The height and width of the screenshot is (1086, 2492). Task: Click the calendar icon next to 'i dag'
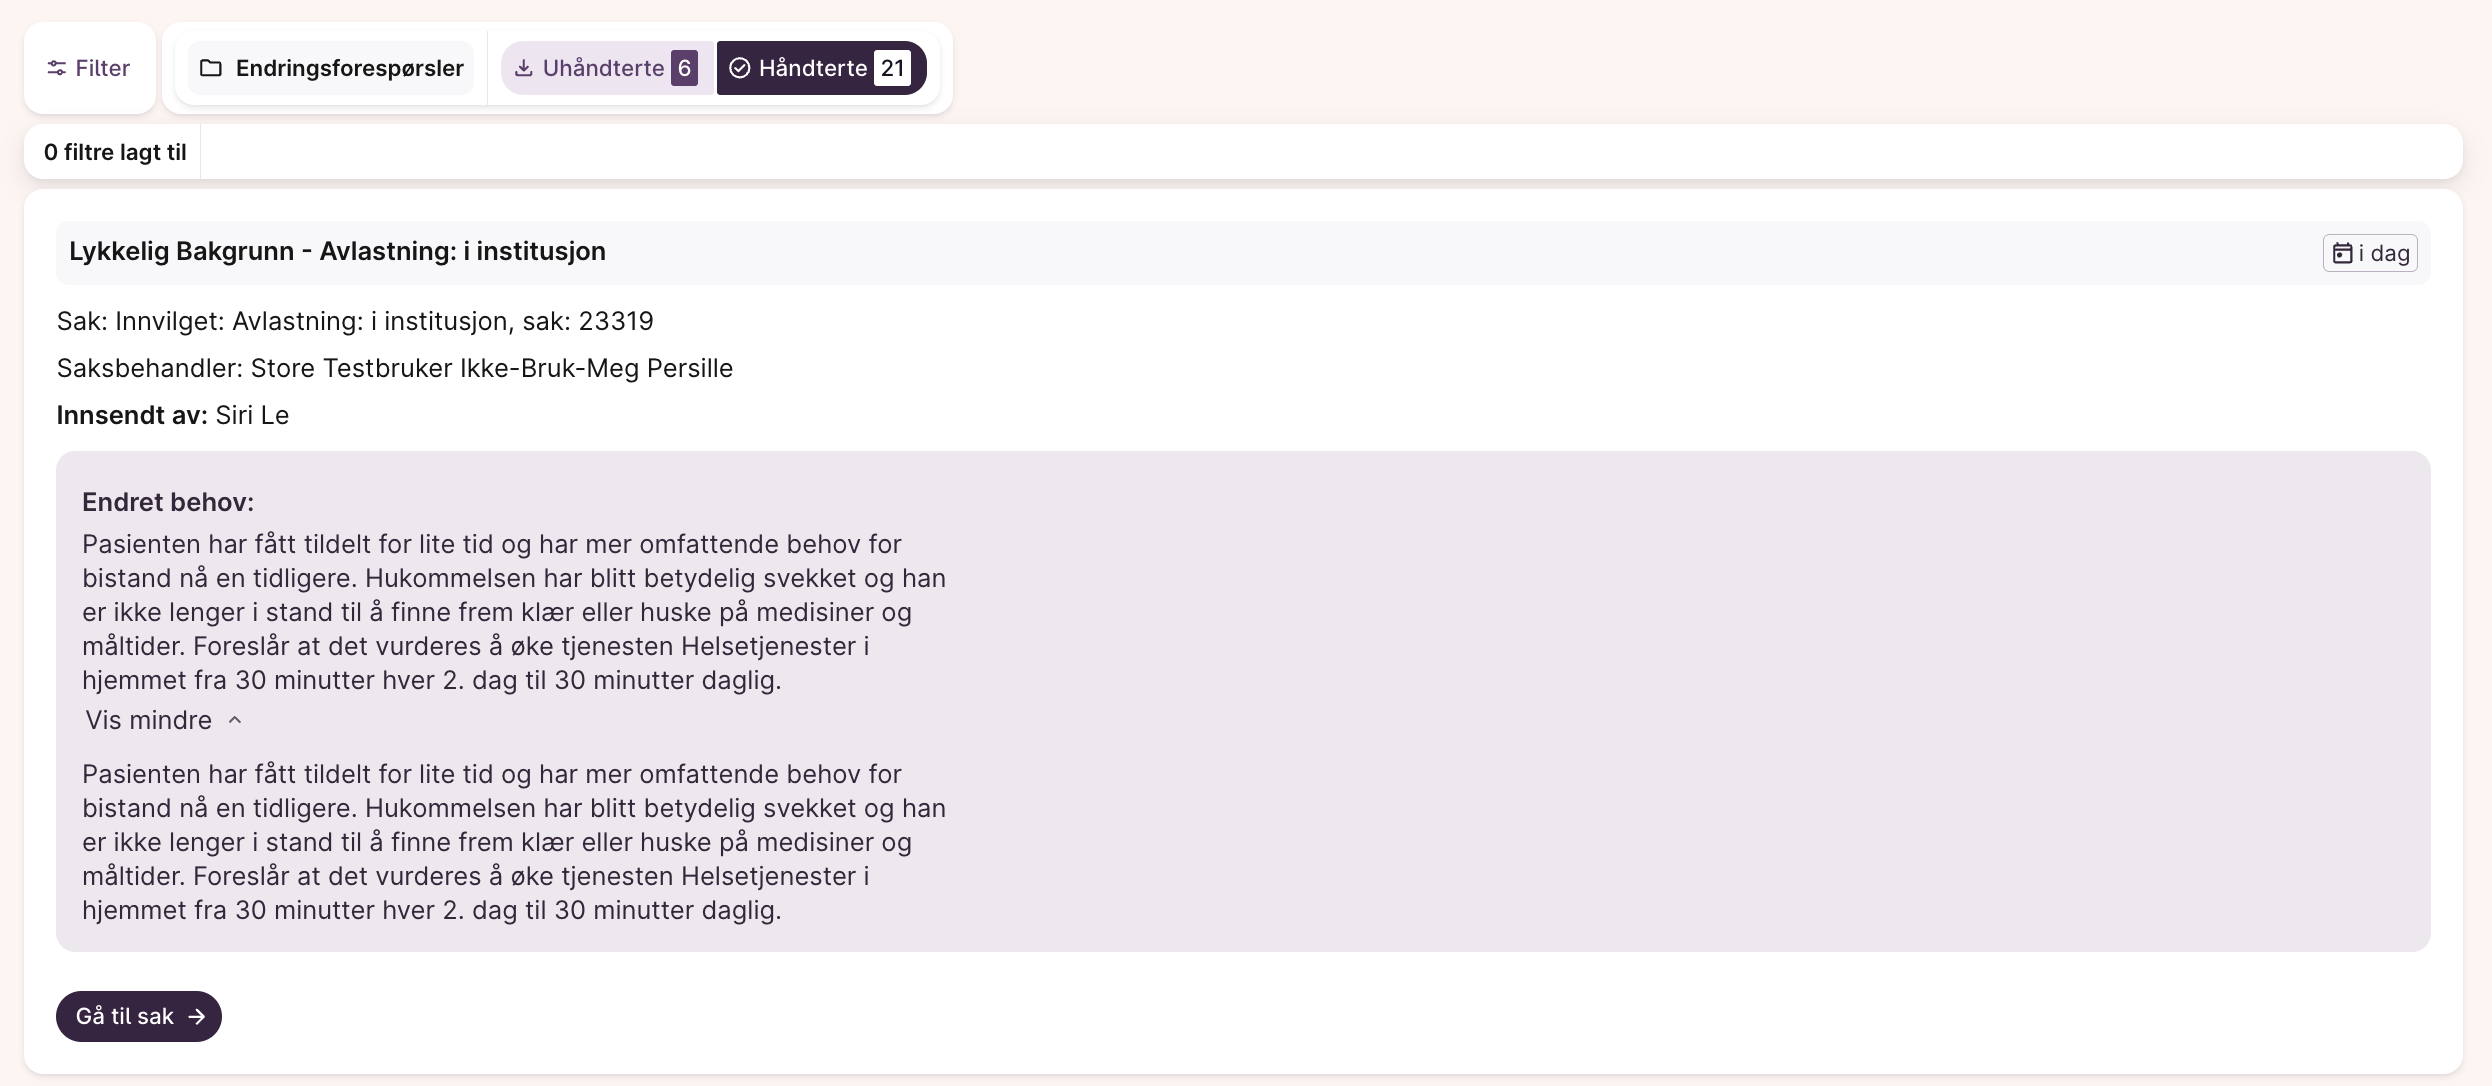click(x=2342, y=253)
